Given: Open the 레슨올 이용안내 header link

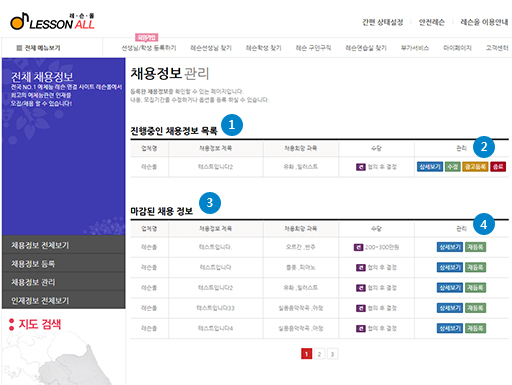Looking at the screenshot, I should [x=484, y=22].
